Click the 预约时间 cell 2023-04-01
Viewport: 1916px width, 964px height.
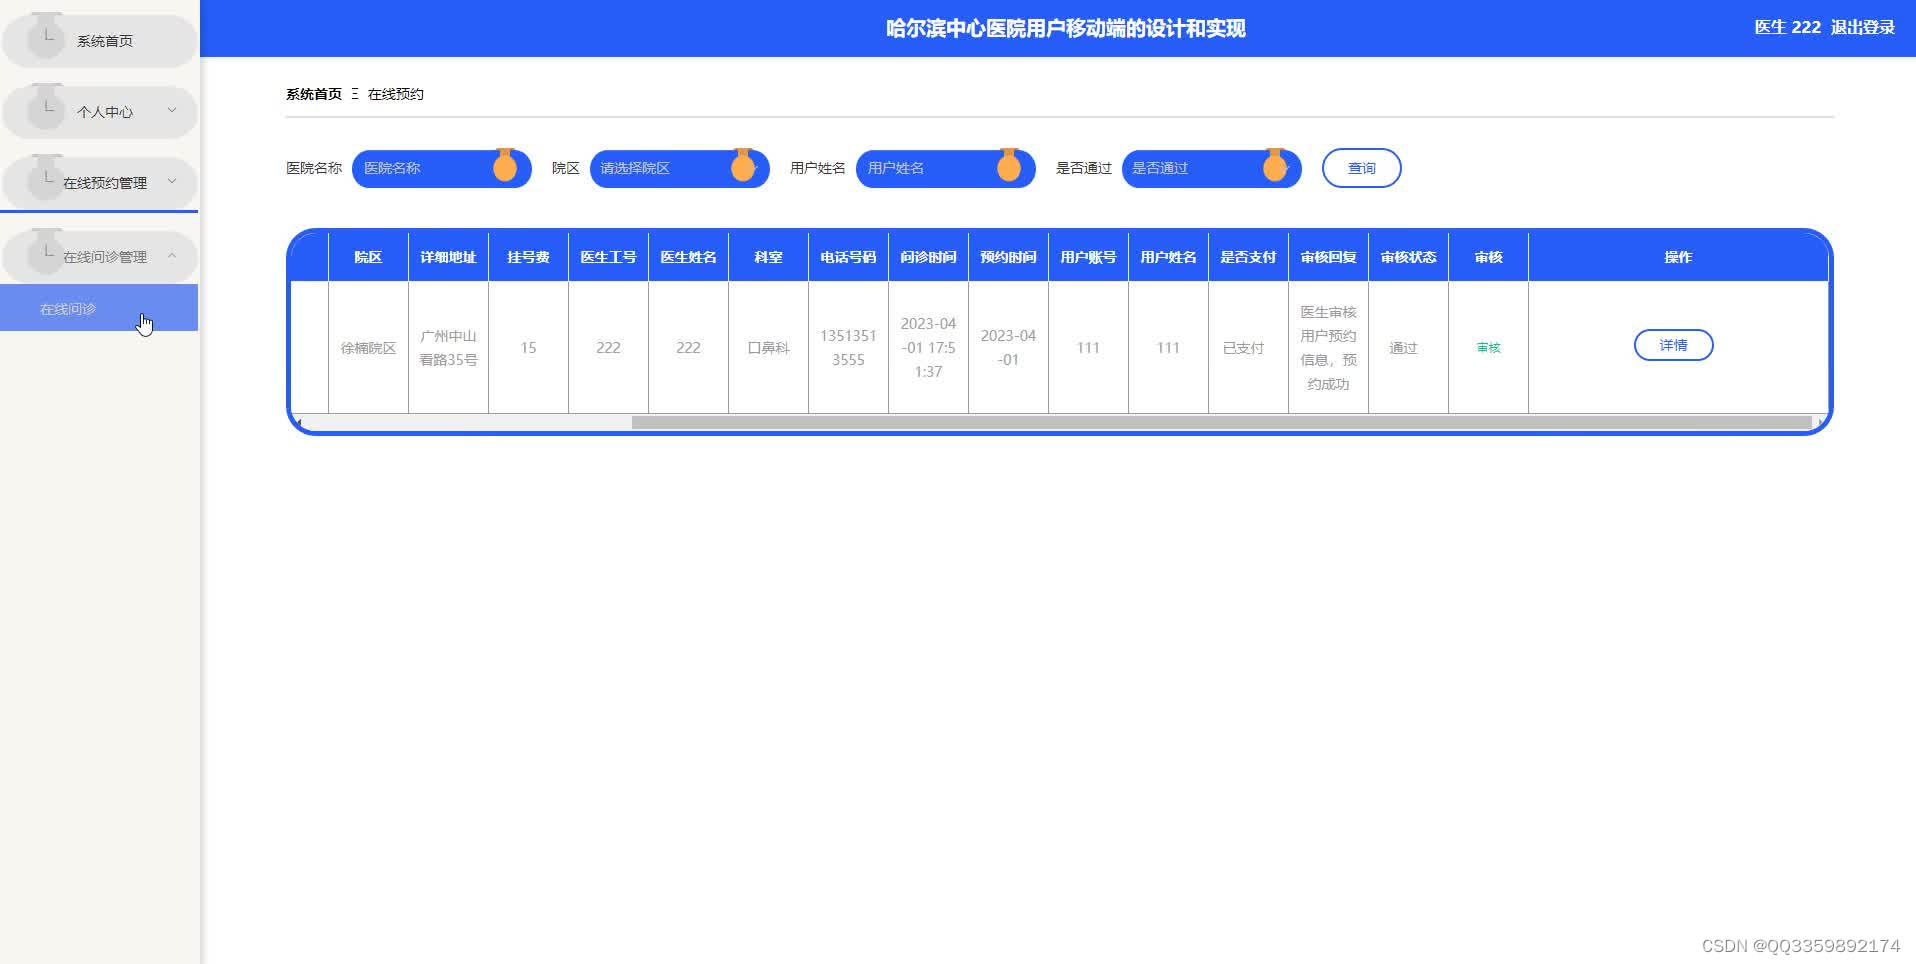[1008, 348]
